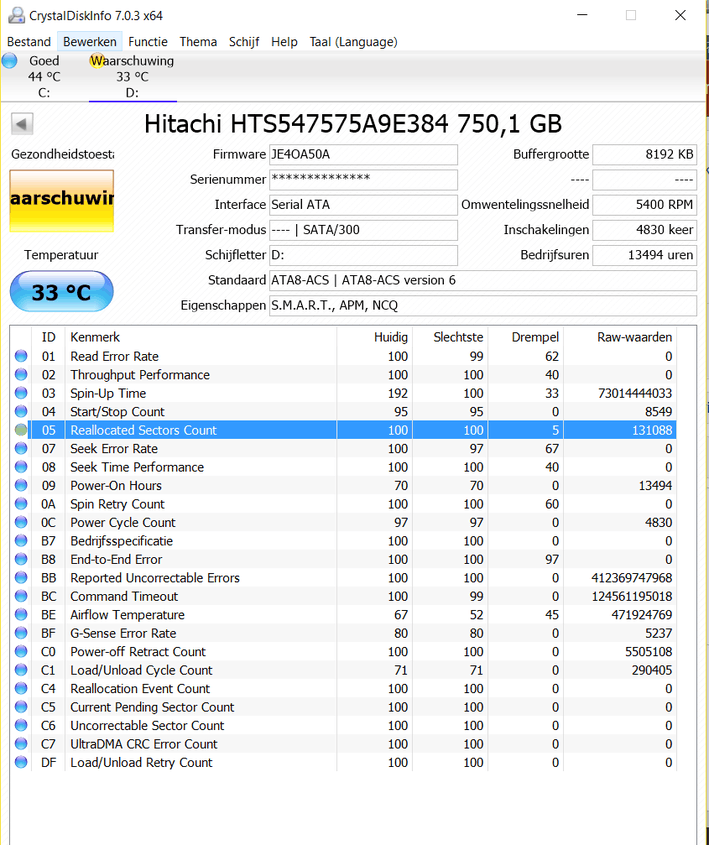
Task: Click the status icon for Current Pending Sector Count
Action: (21, 707)
